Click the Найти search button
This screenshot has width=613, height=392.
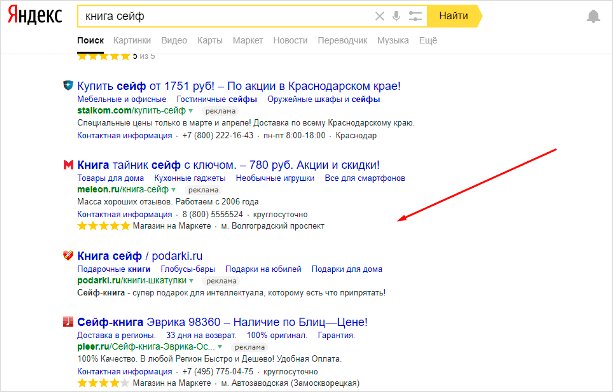tap(454, 16)
